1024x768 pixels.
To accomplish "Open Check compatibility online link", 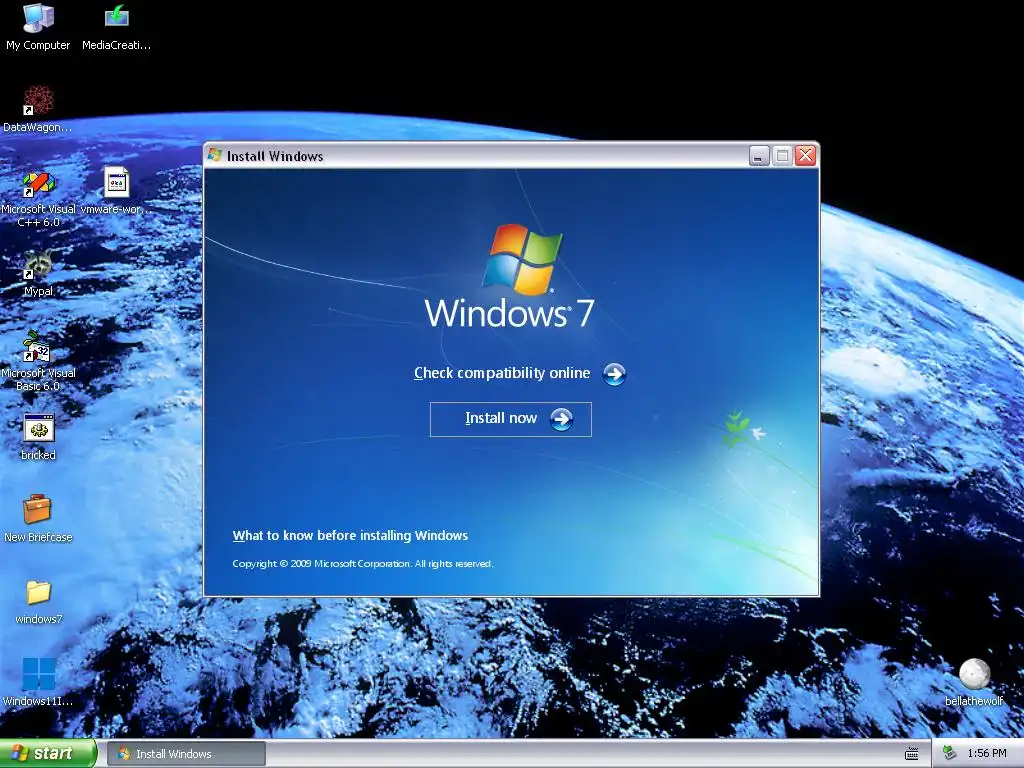I will click(x=502, y=373).
